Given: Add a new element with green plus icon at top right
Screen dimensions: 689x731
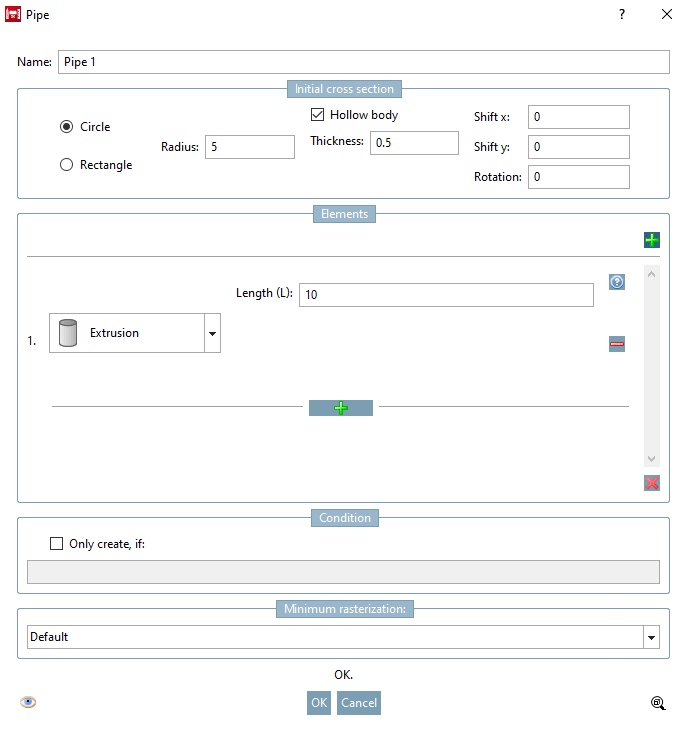Looking at the screenshot, I should tap(651, 240).
